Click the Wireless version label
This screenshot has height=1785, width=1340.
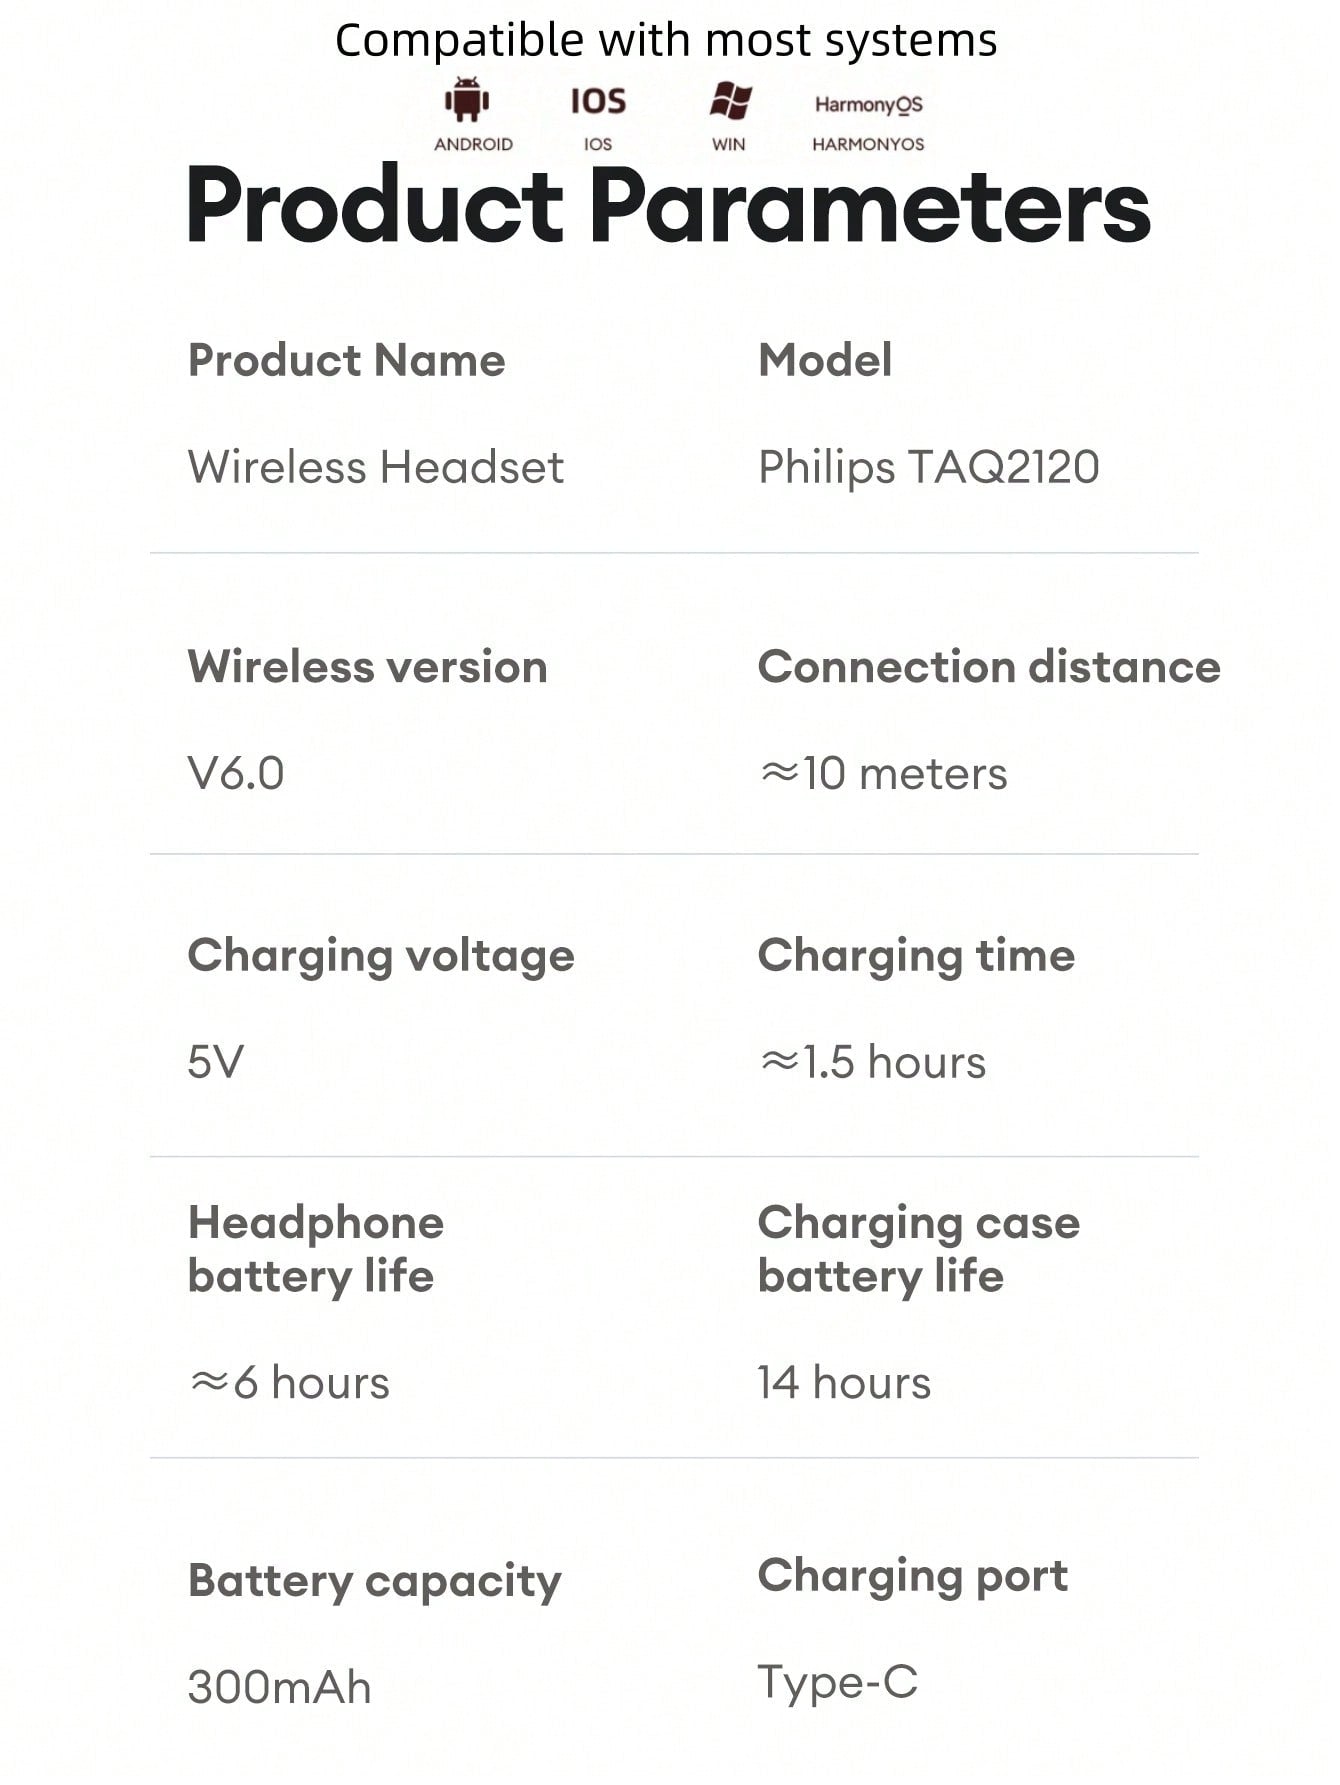(367, 667)
